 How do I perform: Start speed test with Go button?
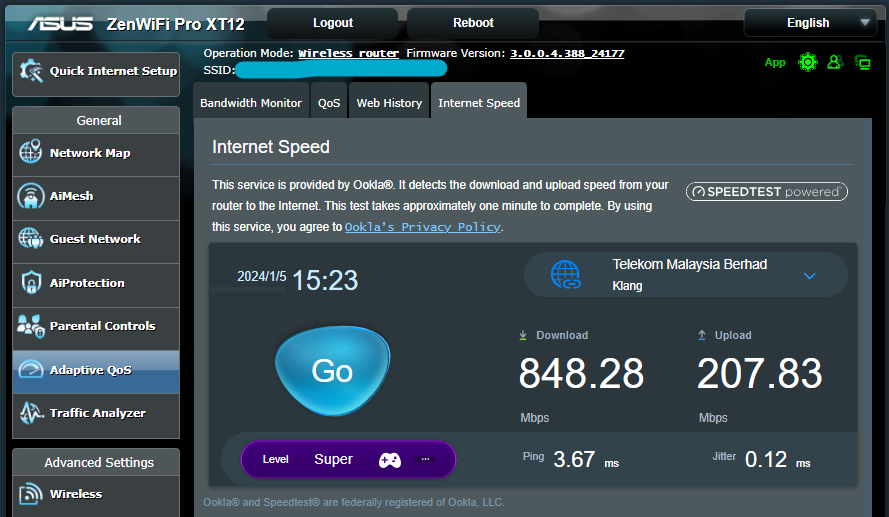[333, 371]
